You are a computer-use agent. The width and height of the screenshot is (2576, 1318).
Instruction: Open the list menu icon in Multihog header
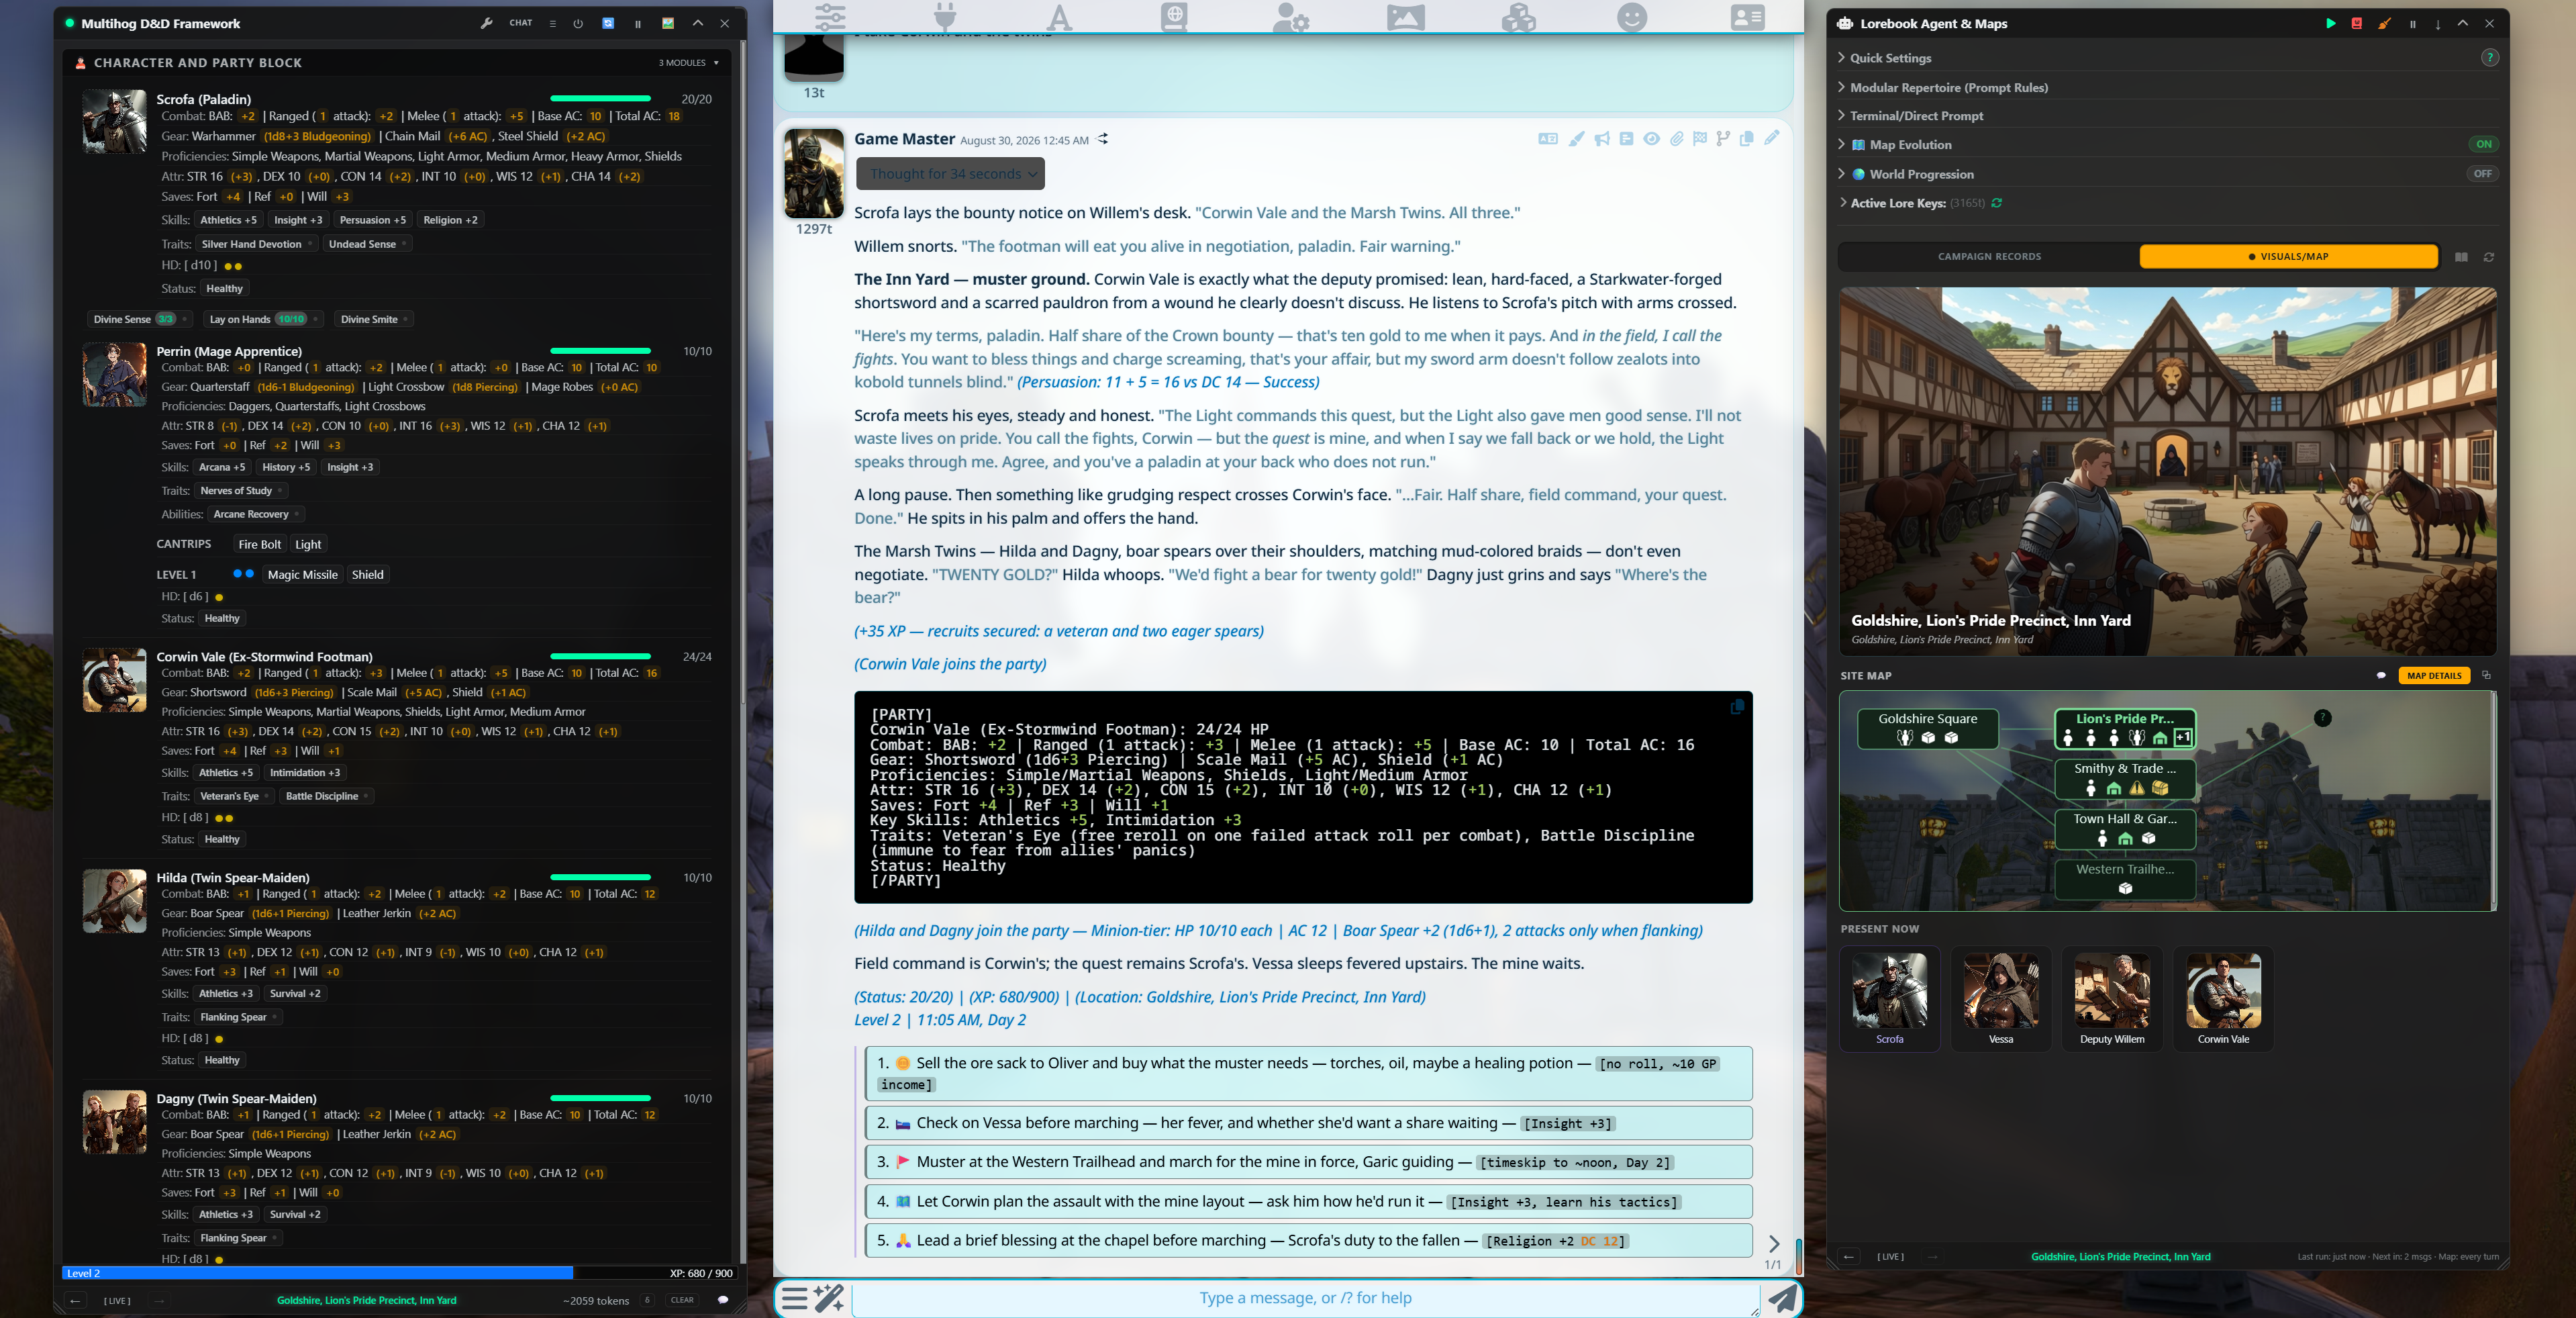click(552, 23)
